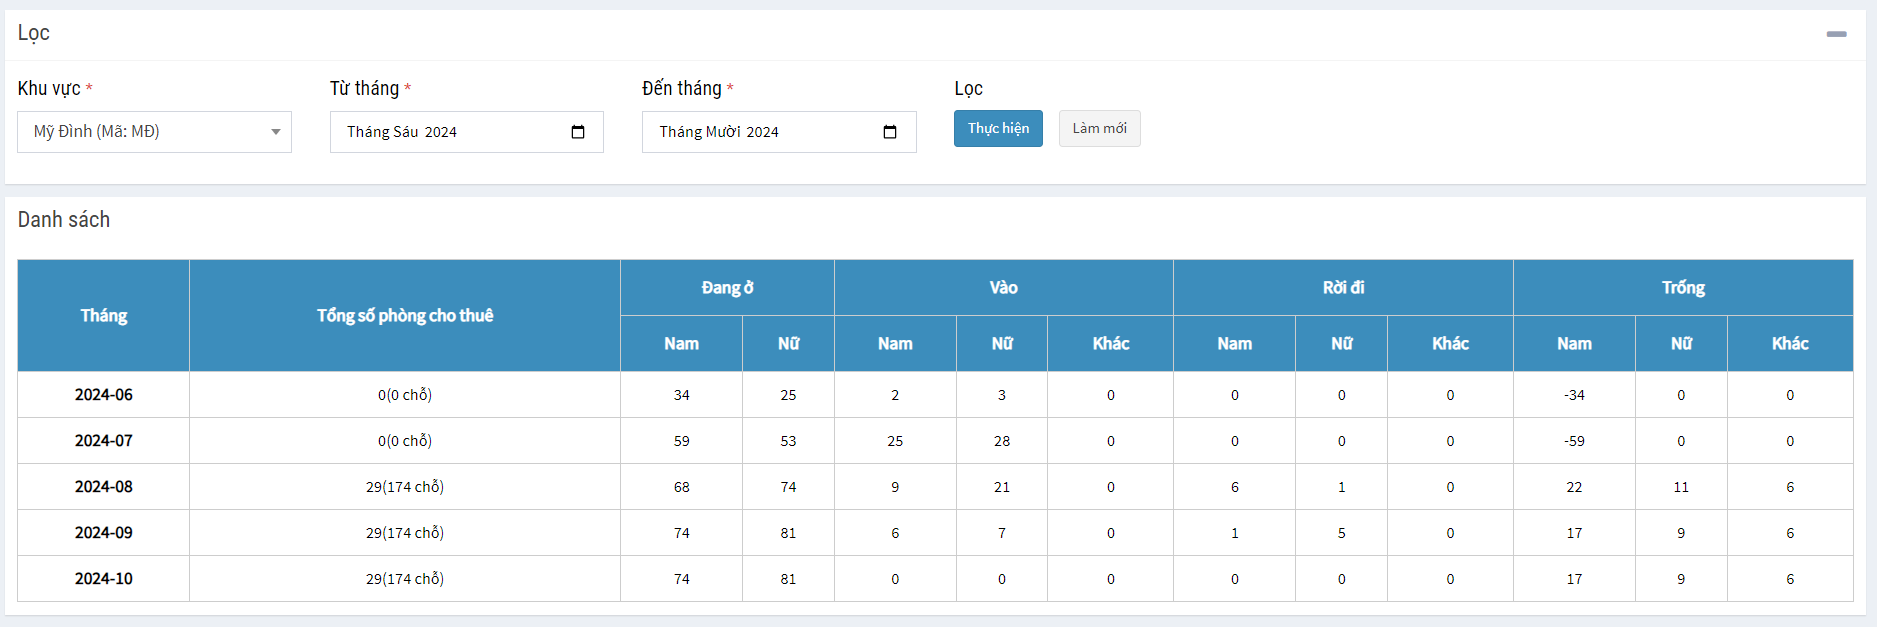Click 29(174 chỗ) in the 2024-09 row
The width and height of the screenshot is (1877, 627).
405,533
